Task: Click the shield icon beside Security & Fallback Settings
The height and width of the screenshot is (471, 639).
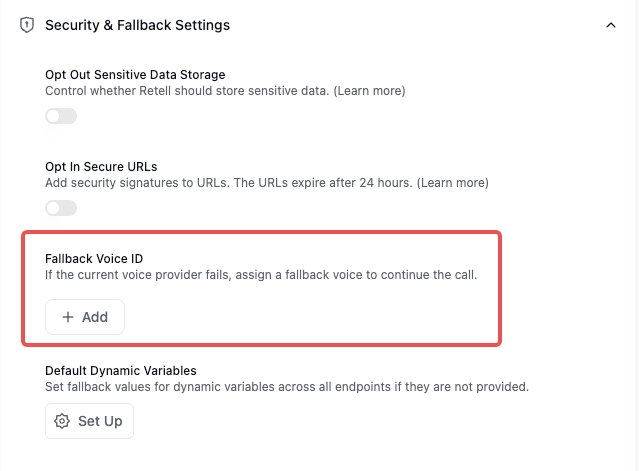Action: coord(27,25)
